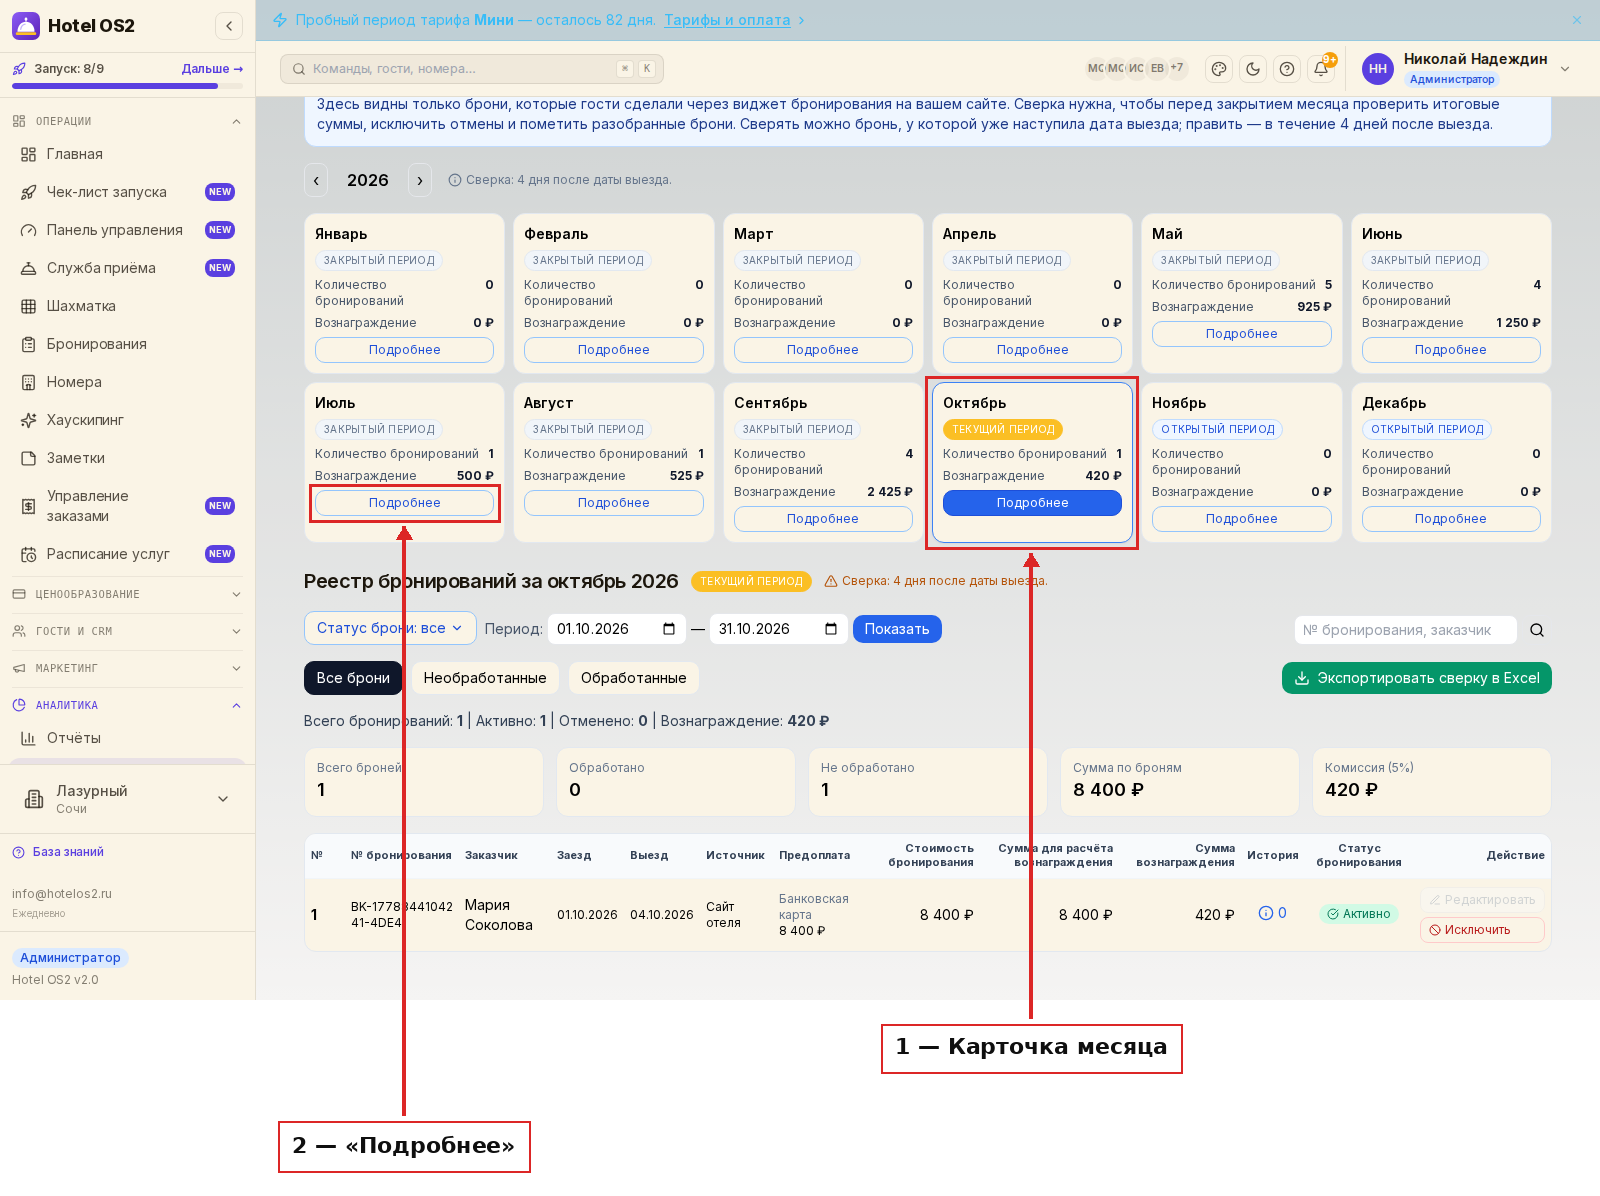Viewport: 1600px width, 1196px height.
Task: Collapse the Операции section
Action: pos(128,121)
